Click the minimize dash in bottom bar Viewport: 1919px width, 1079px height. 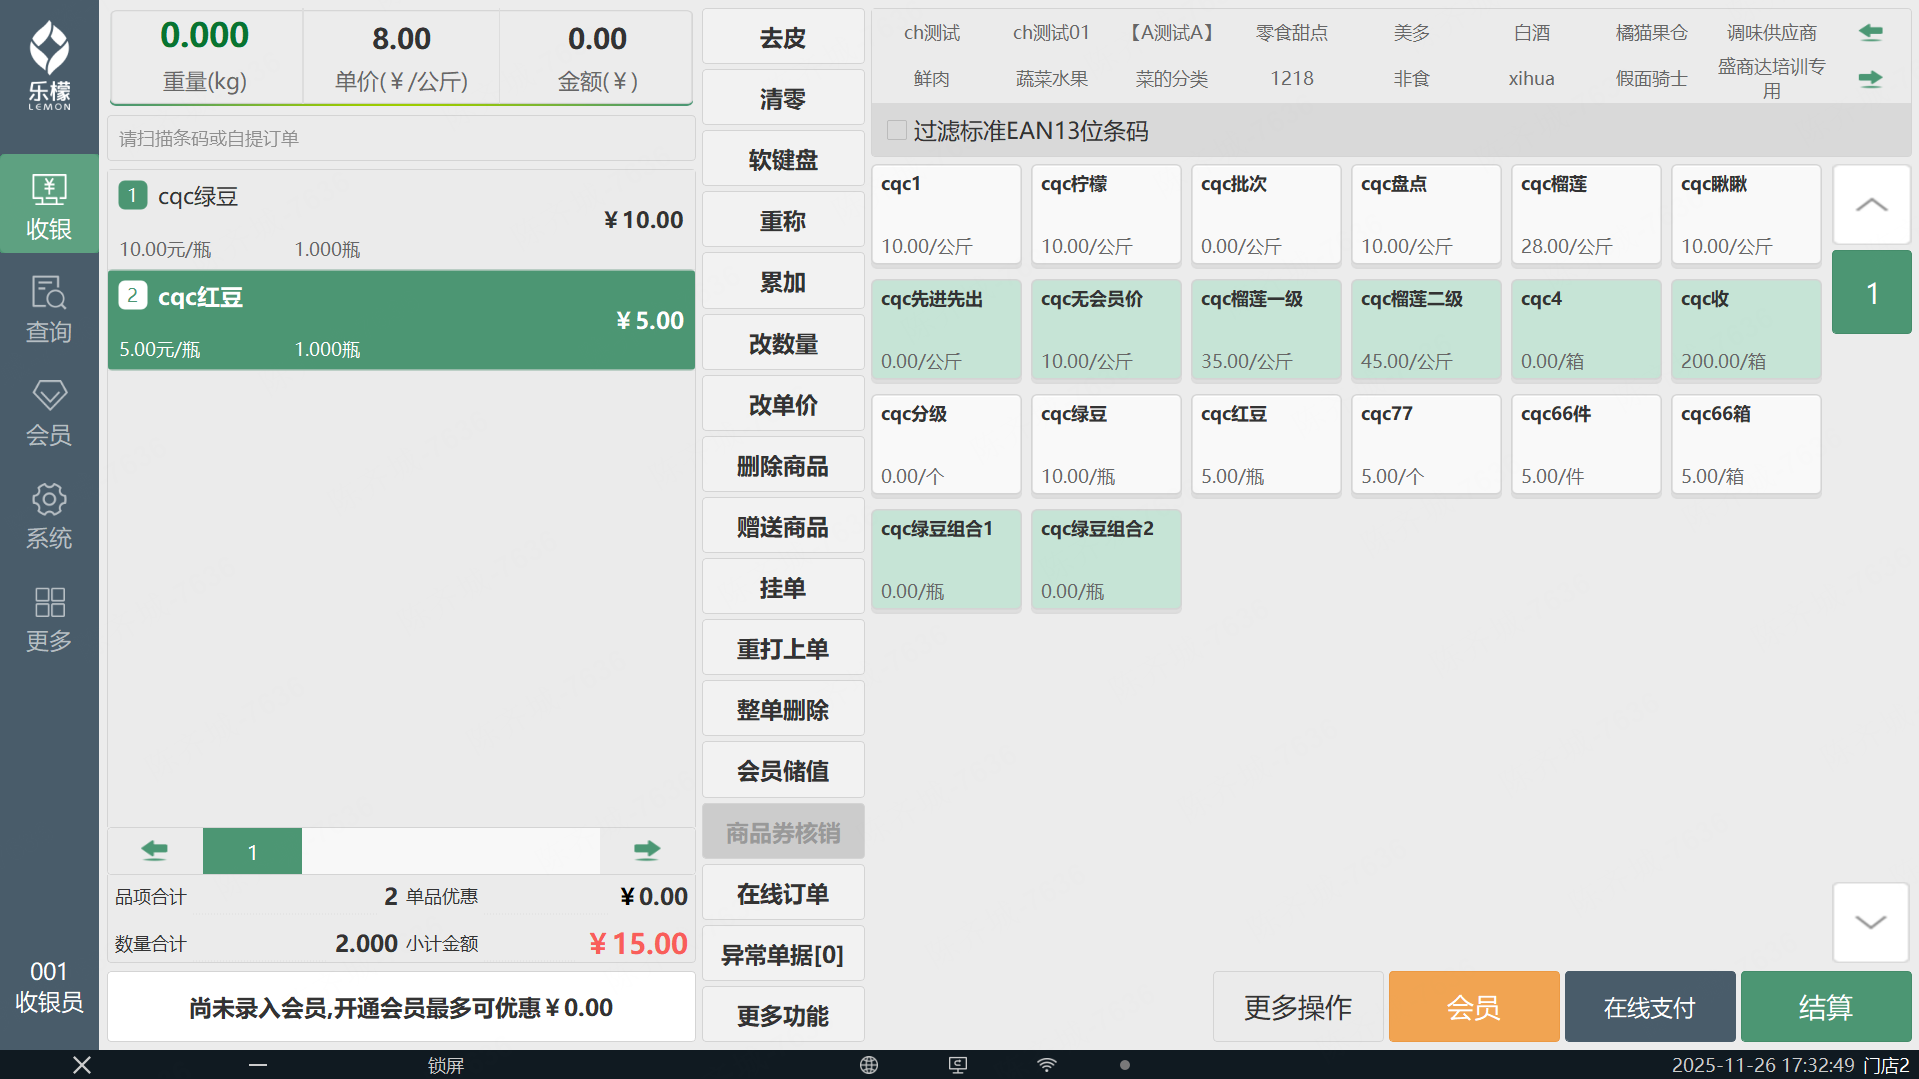pos(258,1065)
